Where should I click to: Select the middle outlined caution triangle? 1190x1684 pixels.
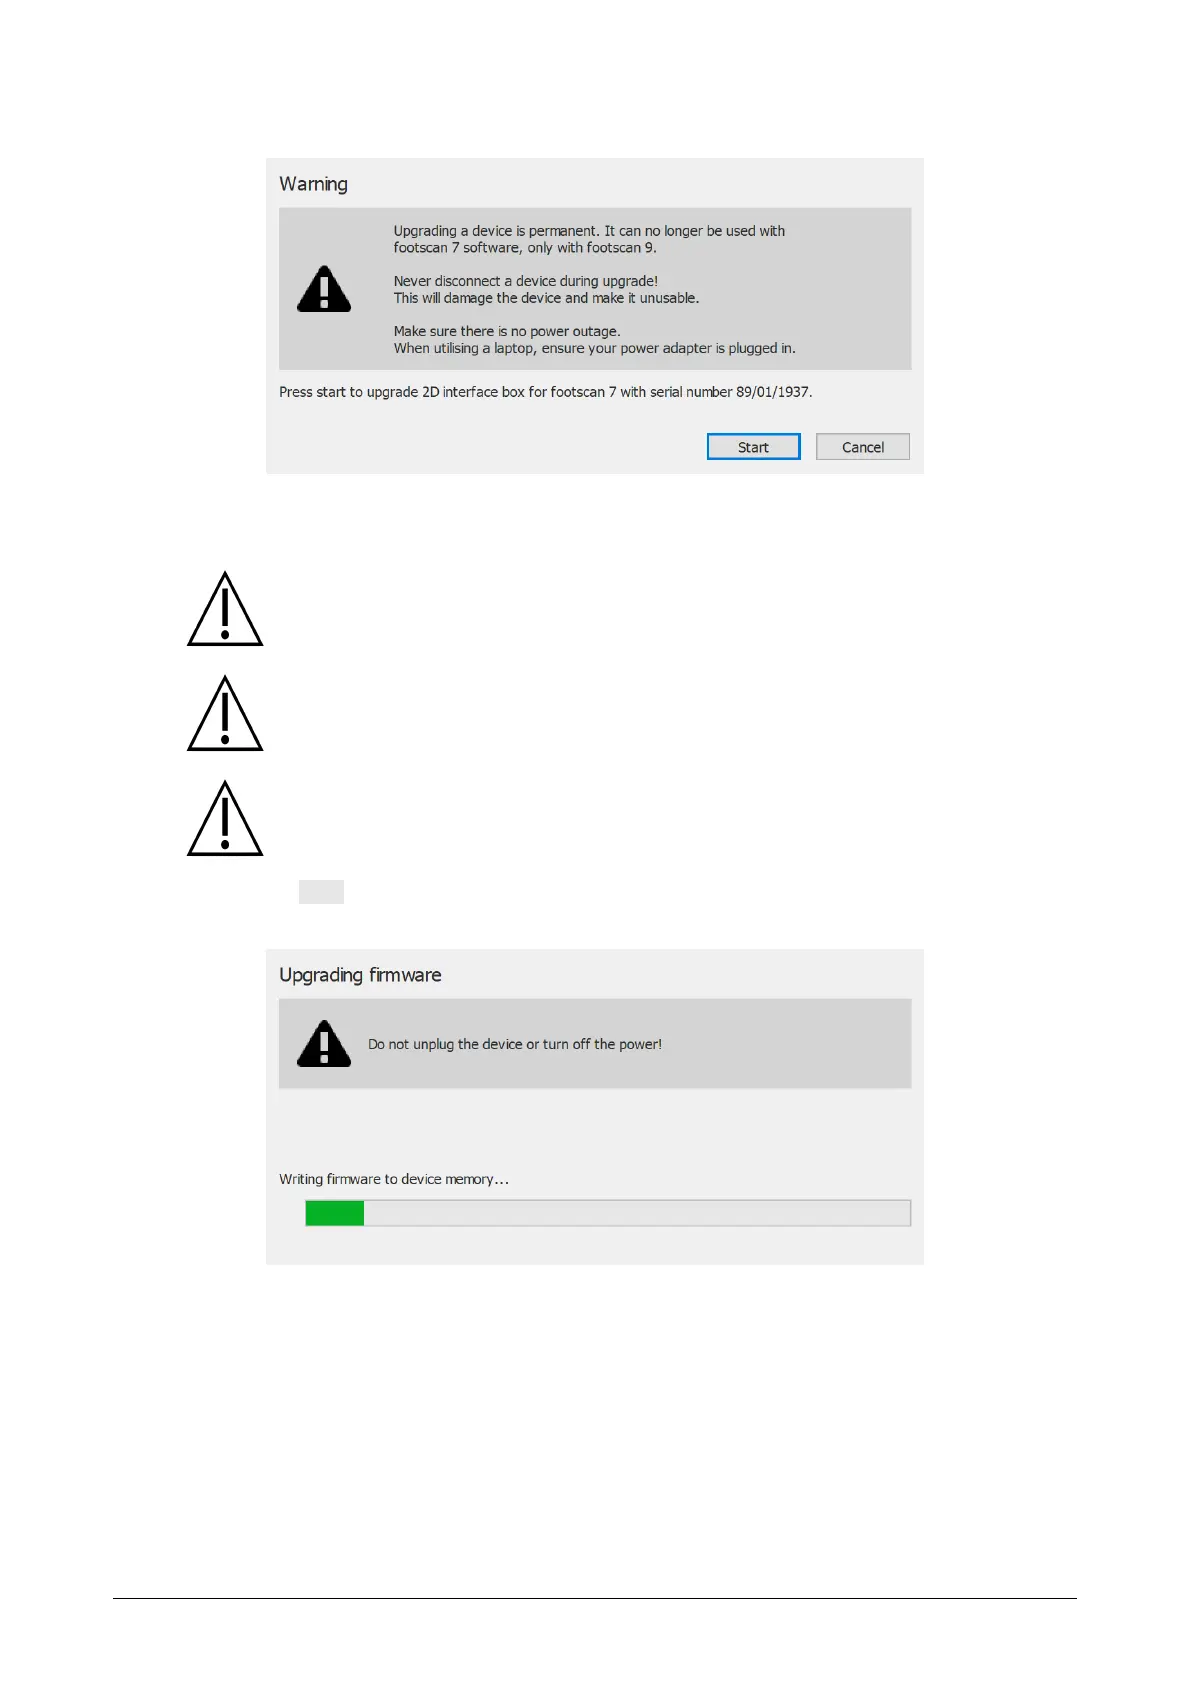click(225, 714)
